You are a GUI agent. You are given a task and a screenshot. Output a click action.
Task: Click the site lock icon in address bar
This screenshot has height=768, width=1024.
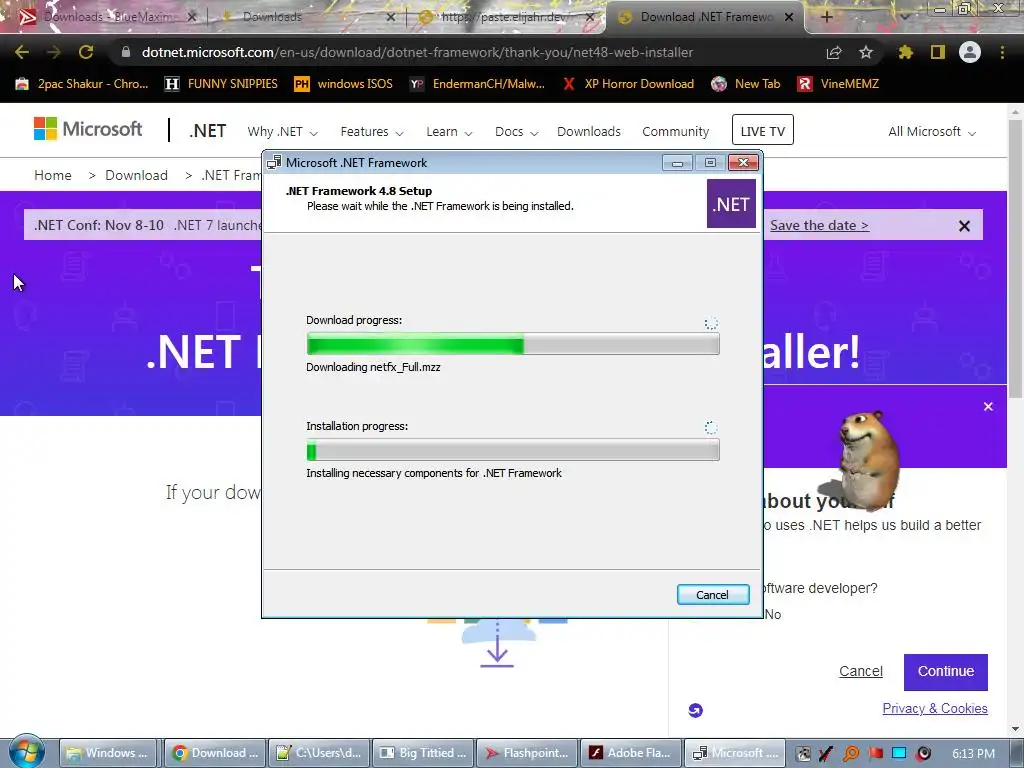[126, 52]
